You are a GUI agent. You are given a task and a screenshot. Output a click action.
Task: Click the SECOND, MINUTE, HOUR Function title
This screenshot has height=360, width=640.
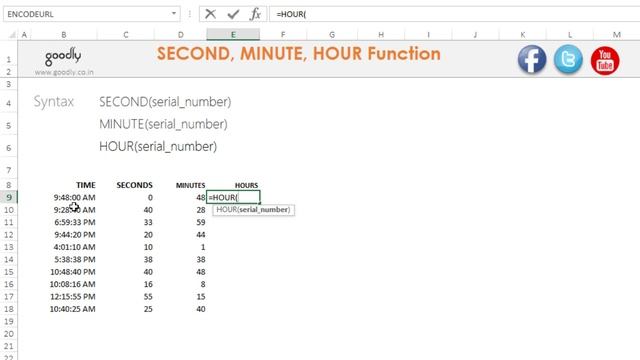click(x=299, y=54)
